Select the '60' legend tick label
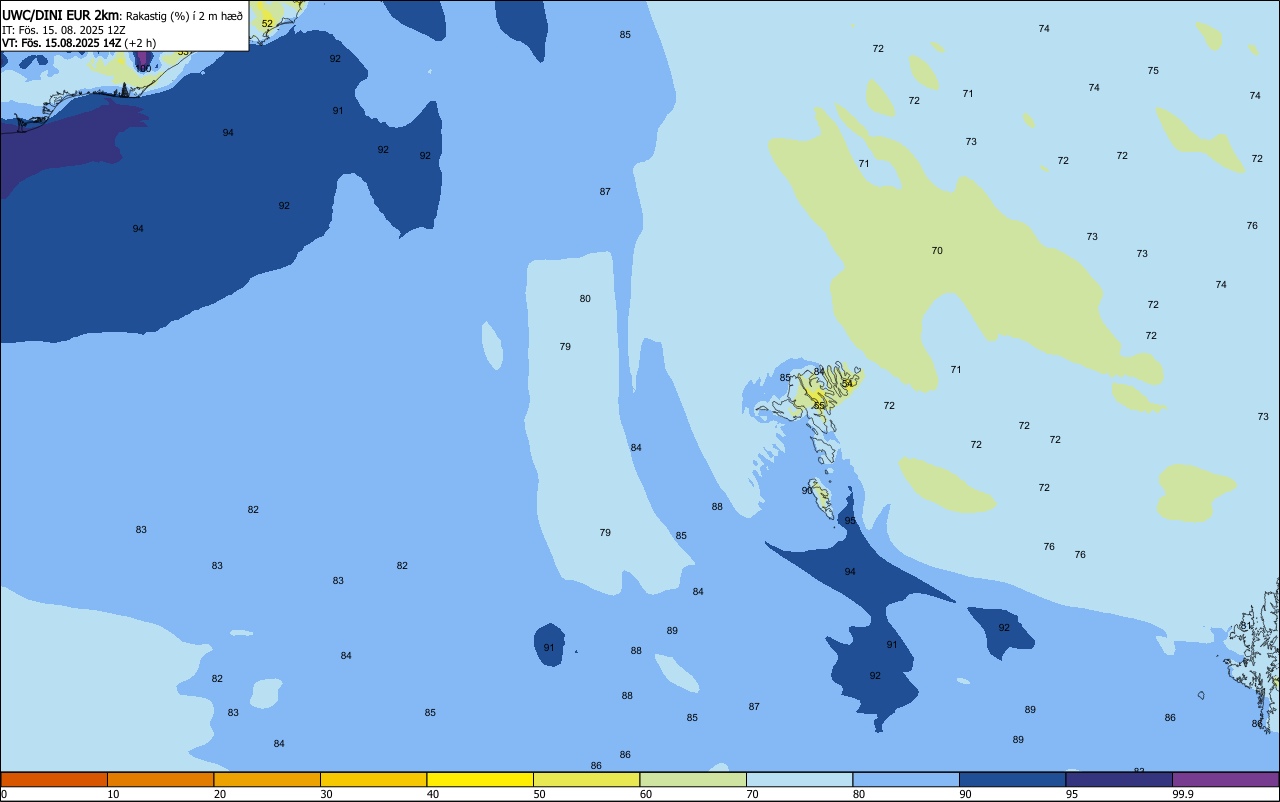 [x=646, y=794]
